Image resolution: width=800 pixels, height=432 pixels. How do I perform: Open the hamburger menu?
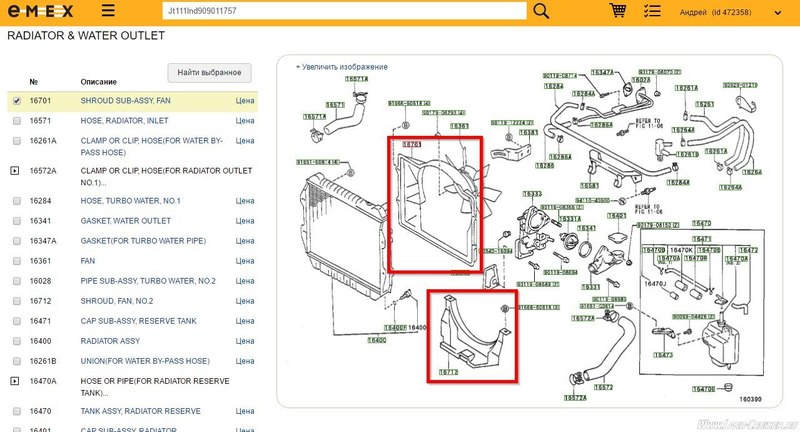[x=108, y=12]
